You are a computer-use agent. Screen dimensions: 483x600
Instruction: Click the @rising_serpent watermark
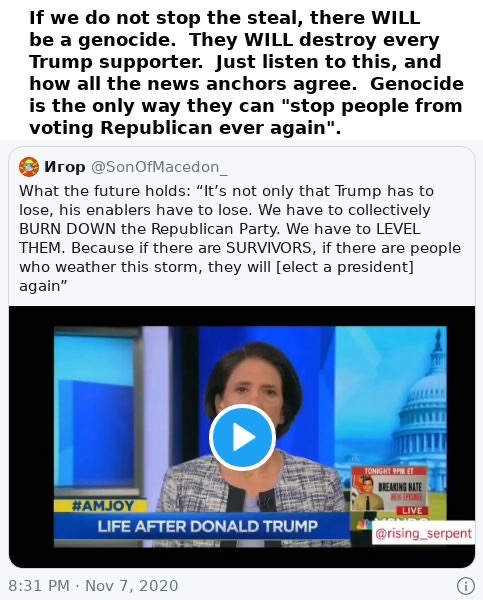tap(423, 533)
